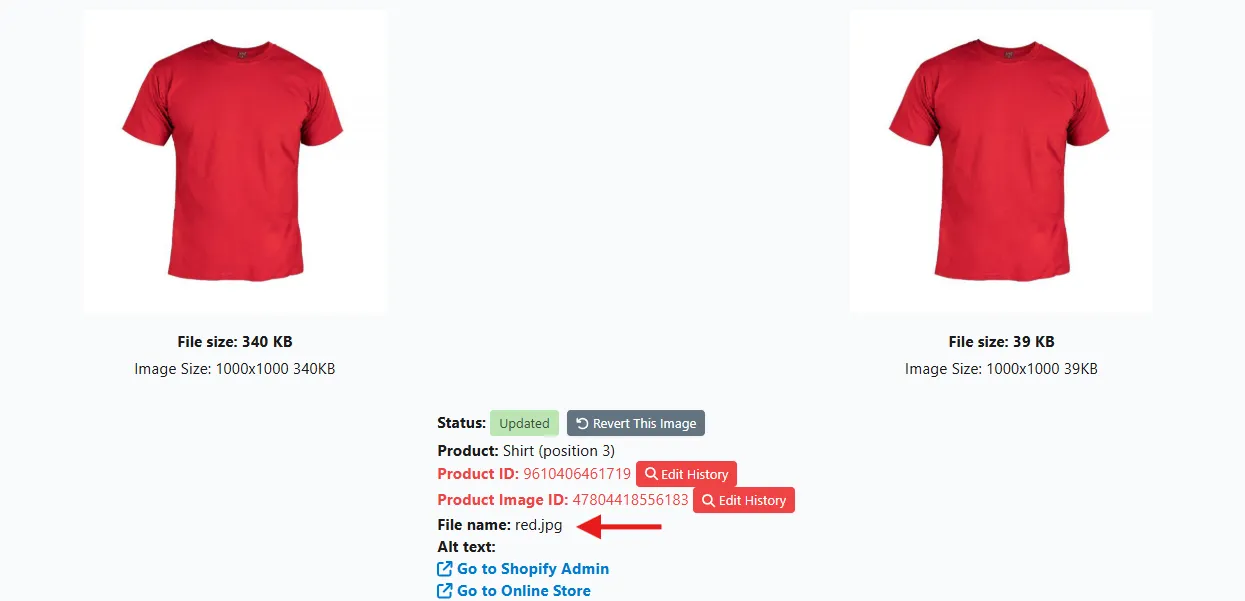Click the undo arrow icon in Revert button

(582, 423)
